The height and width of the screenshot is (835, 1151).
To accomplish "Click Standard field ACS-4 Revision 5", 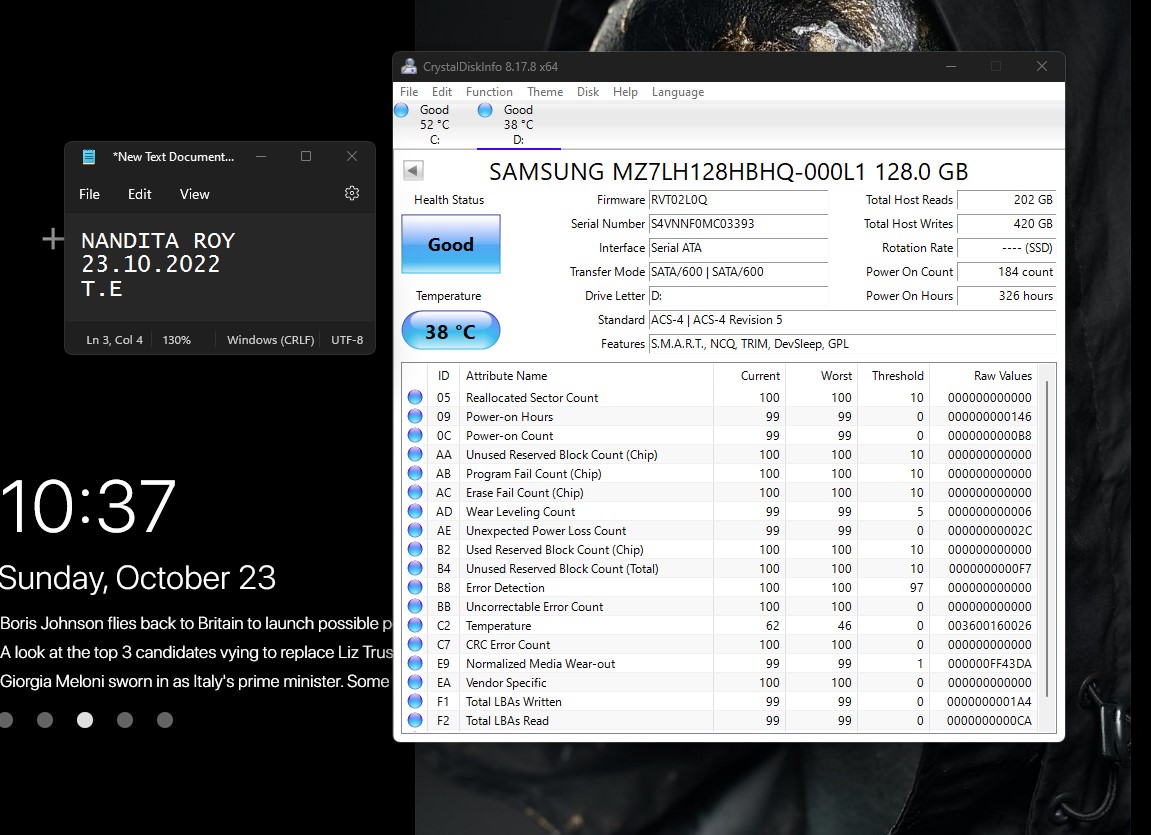I will [x=852, y=320].
